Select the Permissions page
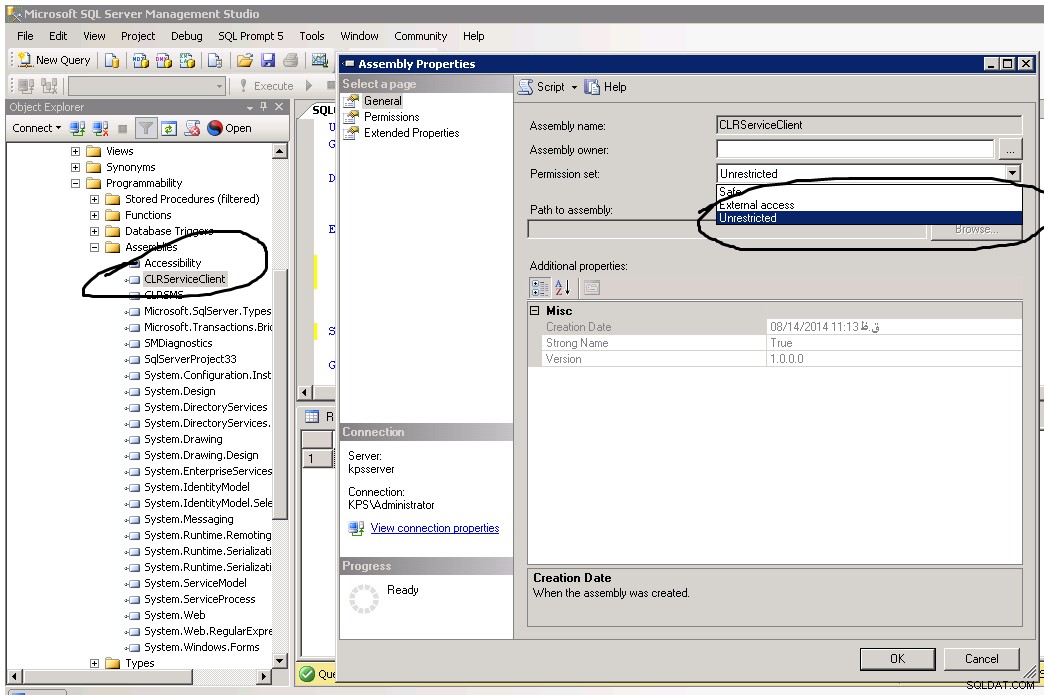Viewport: 1044px width, 695px height. pos(392,116)
